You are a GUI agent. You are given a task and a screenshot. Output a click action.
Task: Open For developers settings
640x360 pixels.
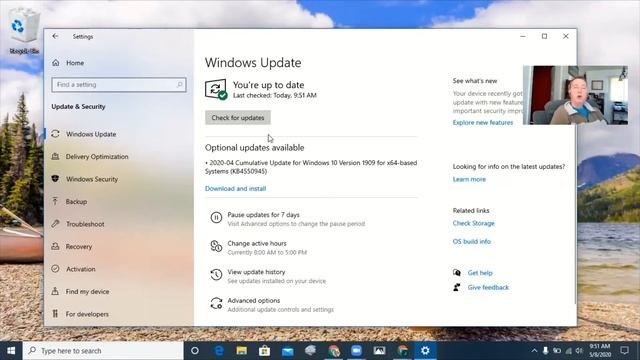pyautogui.click(x=87, y=314)
